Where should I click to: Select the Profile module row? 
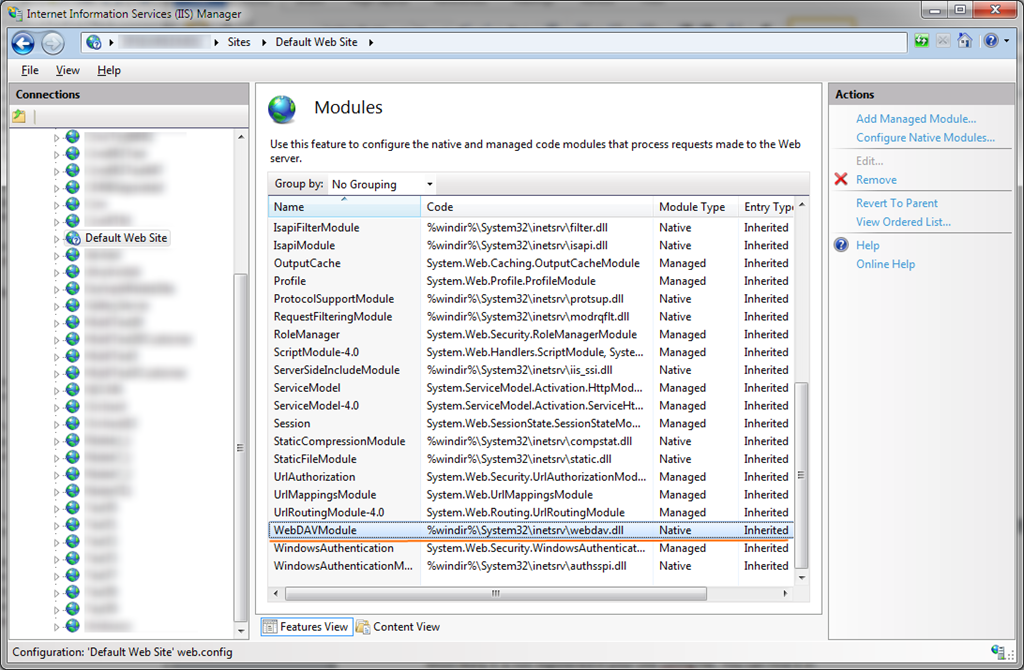click(532, 281)
